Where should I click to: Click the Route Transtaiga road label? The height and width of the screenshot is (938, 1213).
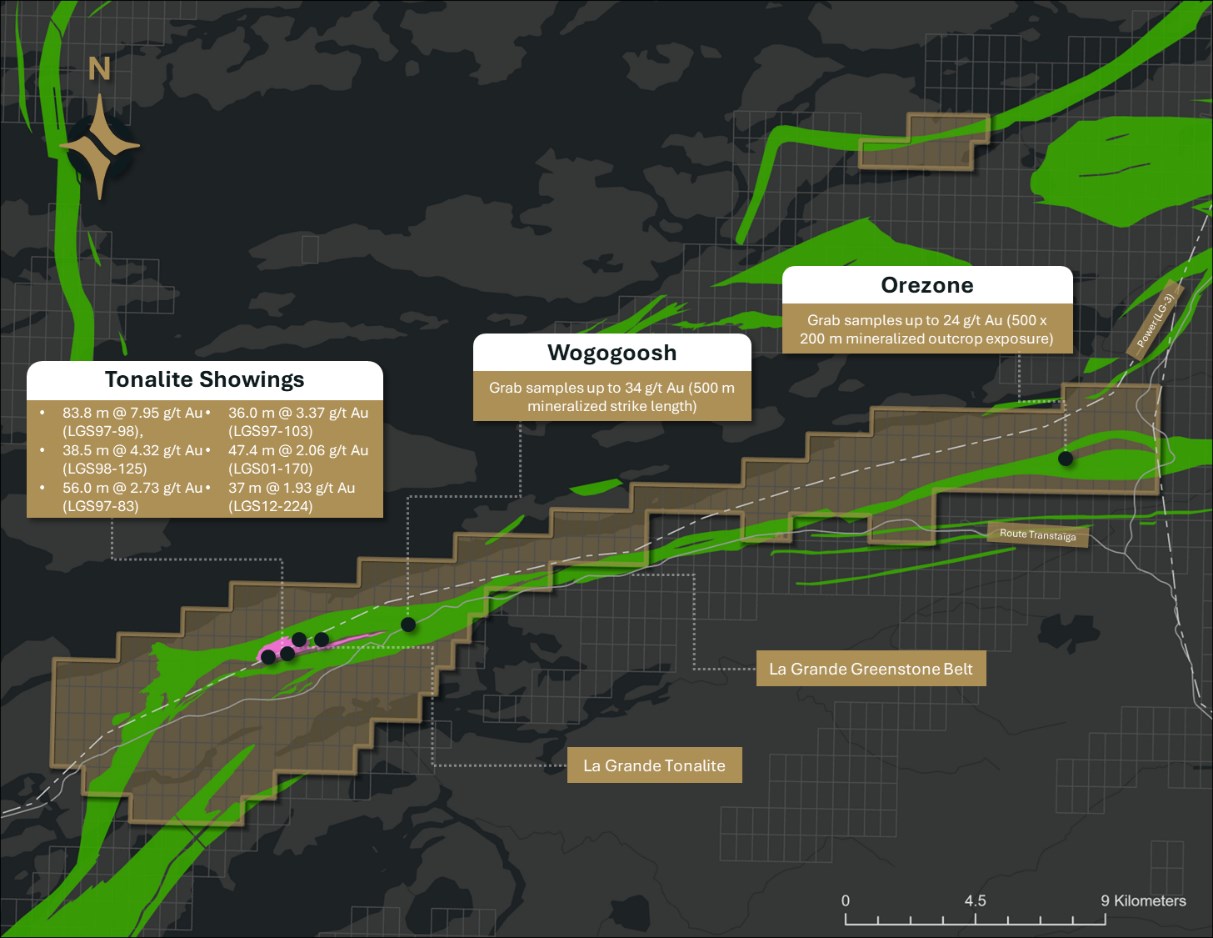(x=1037, y=535)
